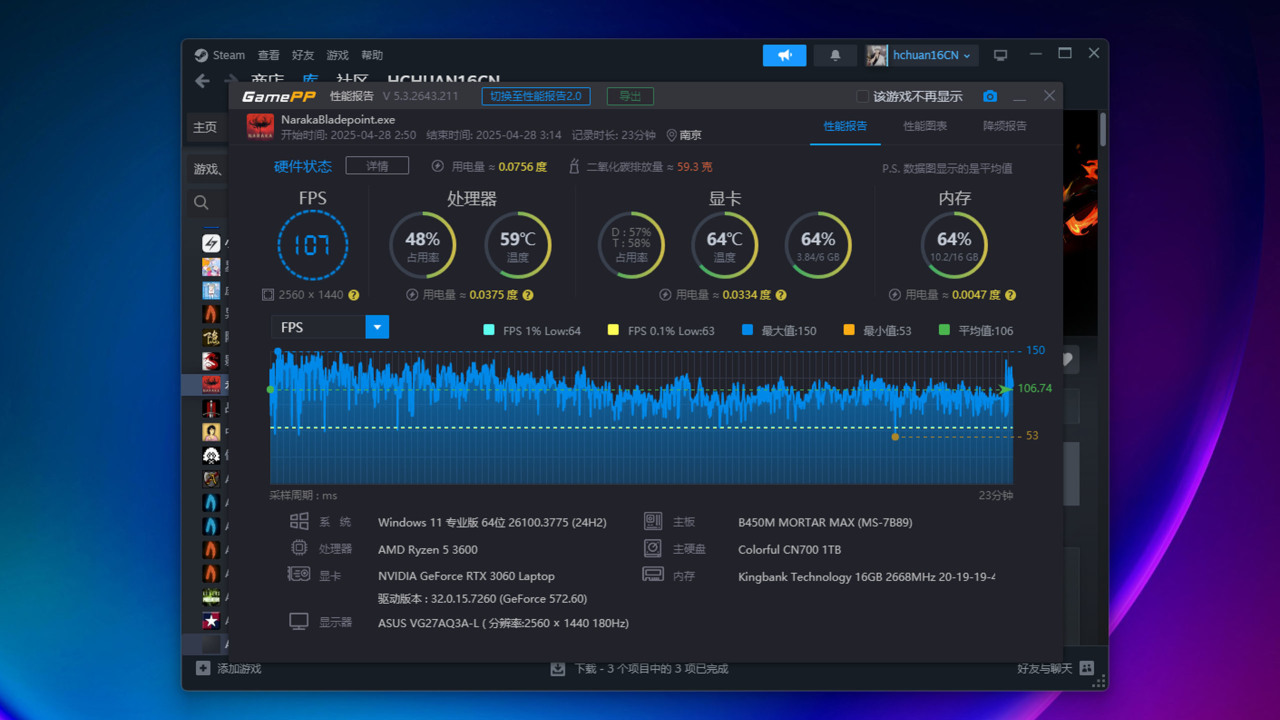Click the orange 最小值 legend swatch

[849, 330]
